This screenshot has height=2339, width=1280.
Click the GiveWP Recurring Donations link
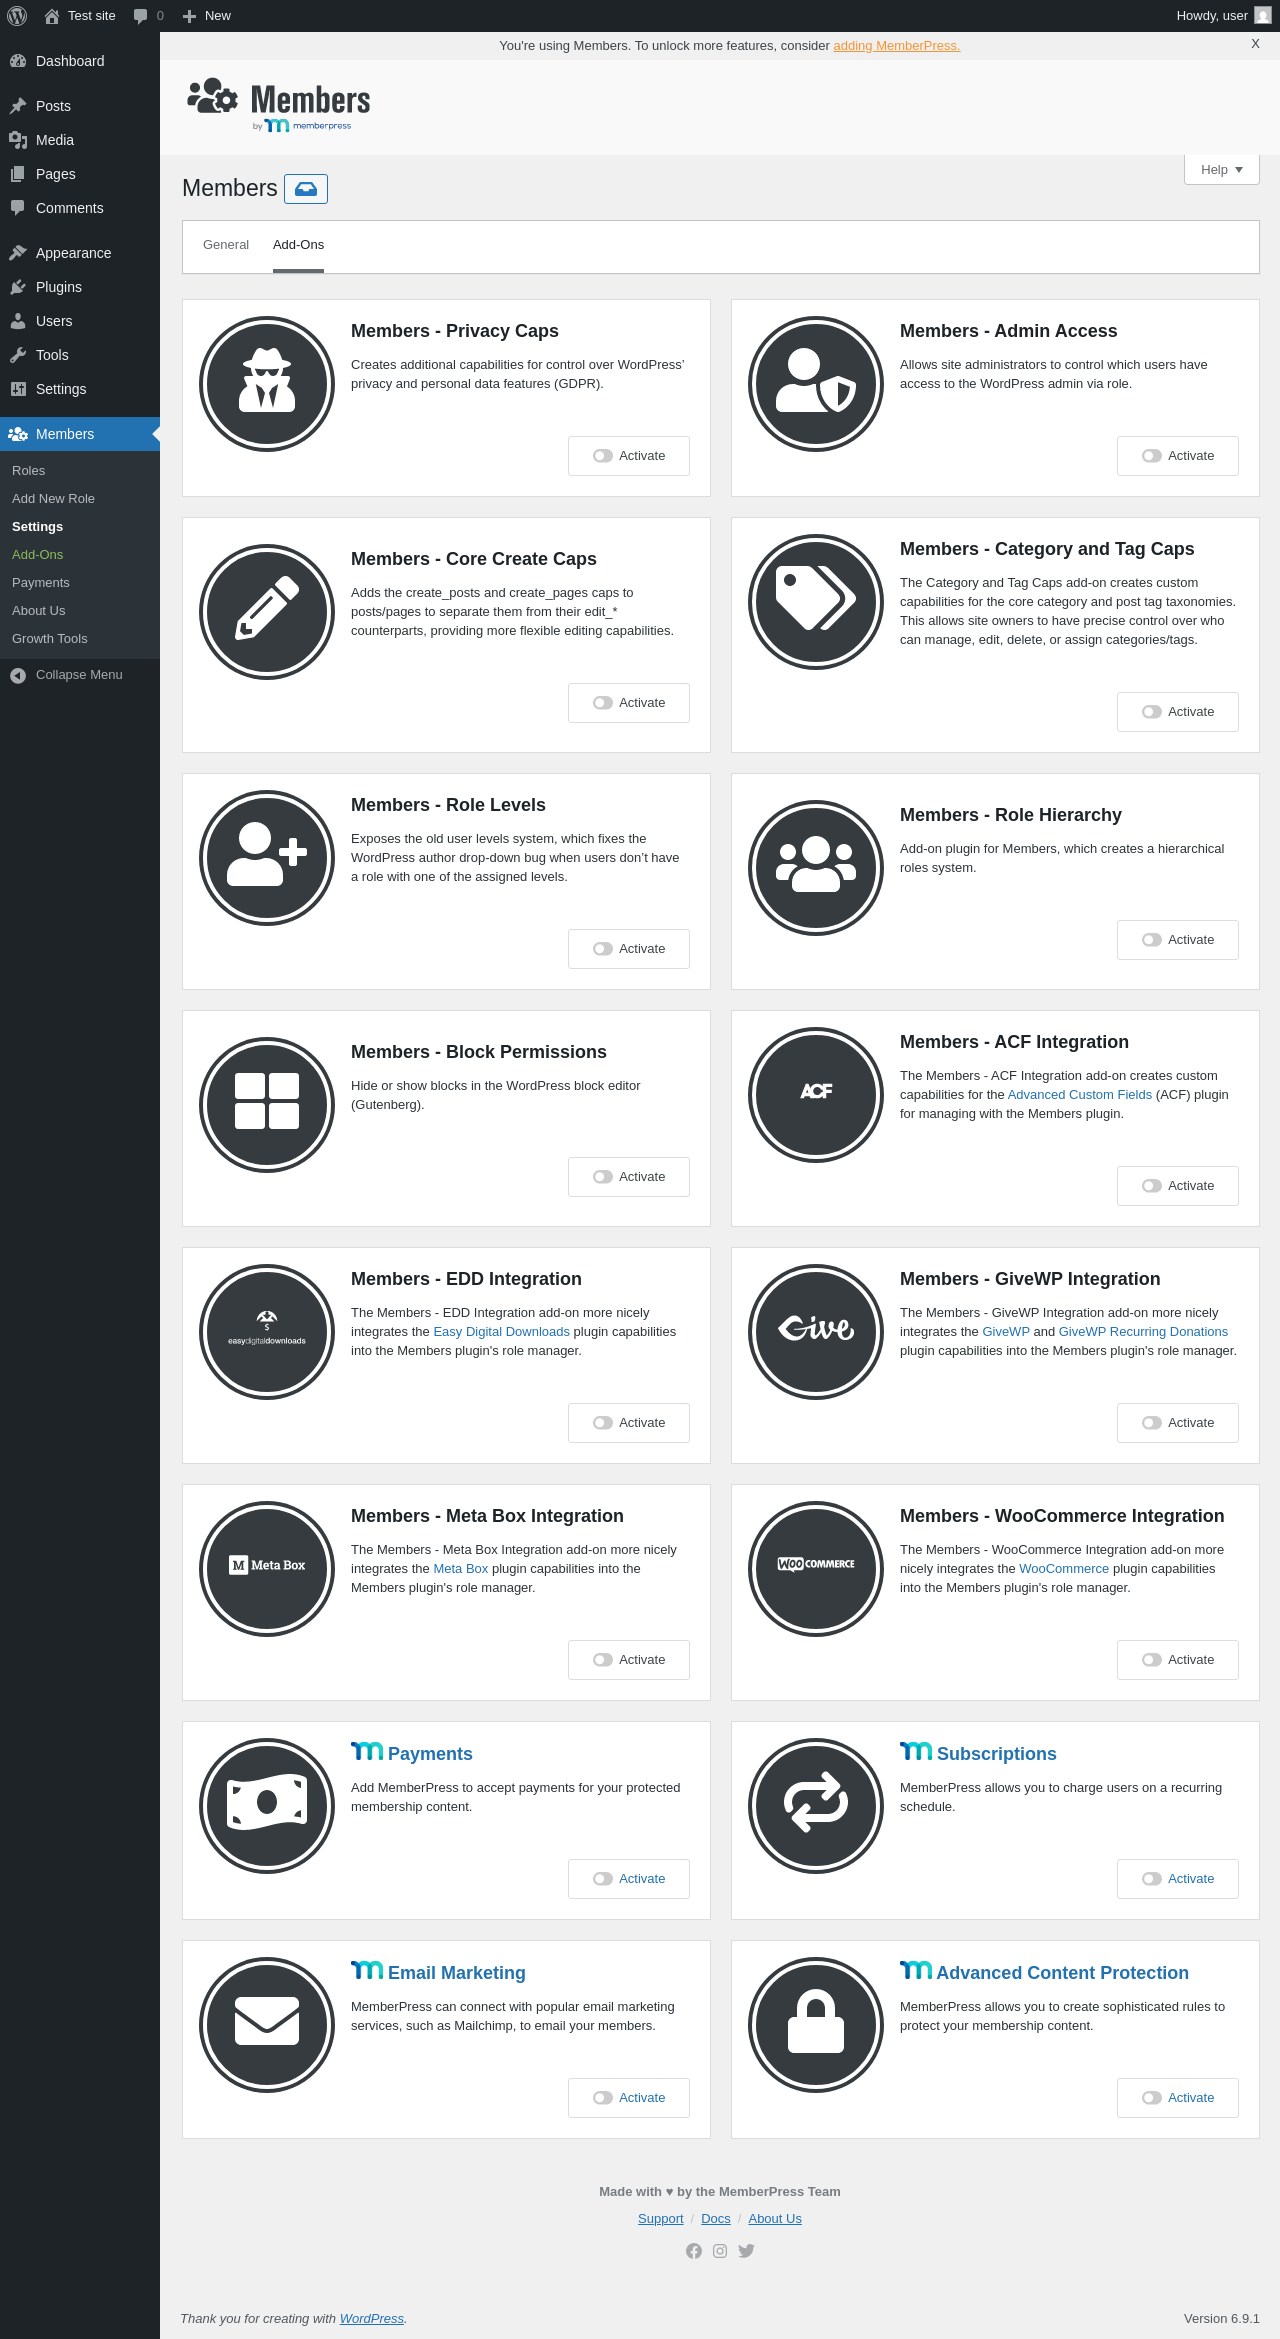(1143, 1332)
